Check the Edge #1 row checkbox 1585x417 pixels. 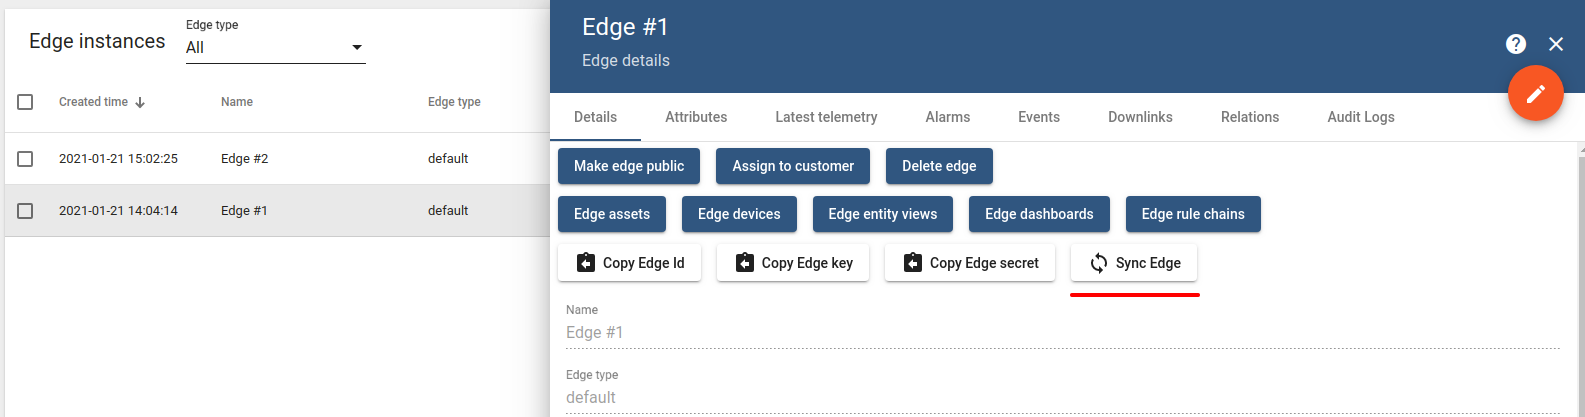tap(26, 211)
